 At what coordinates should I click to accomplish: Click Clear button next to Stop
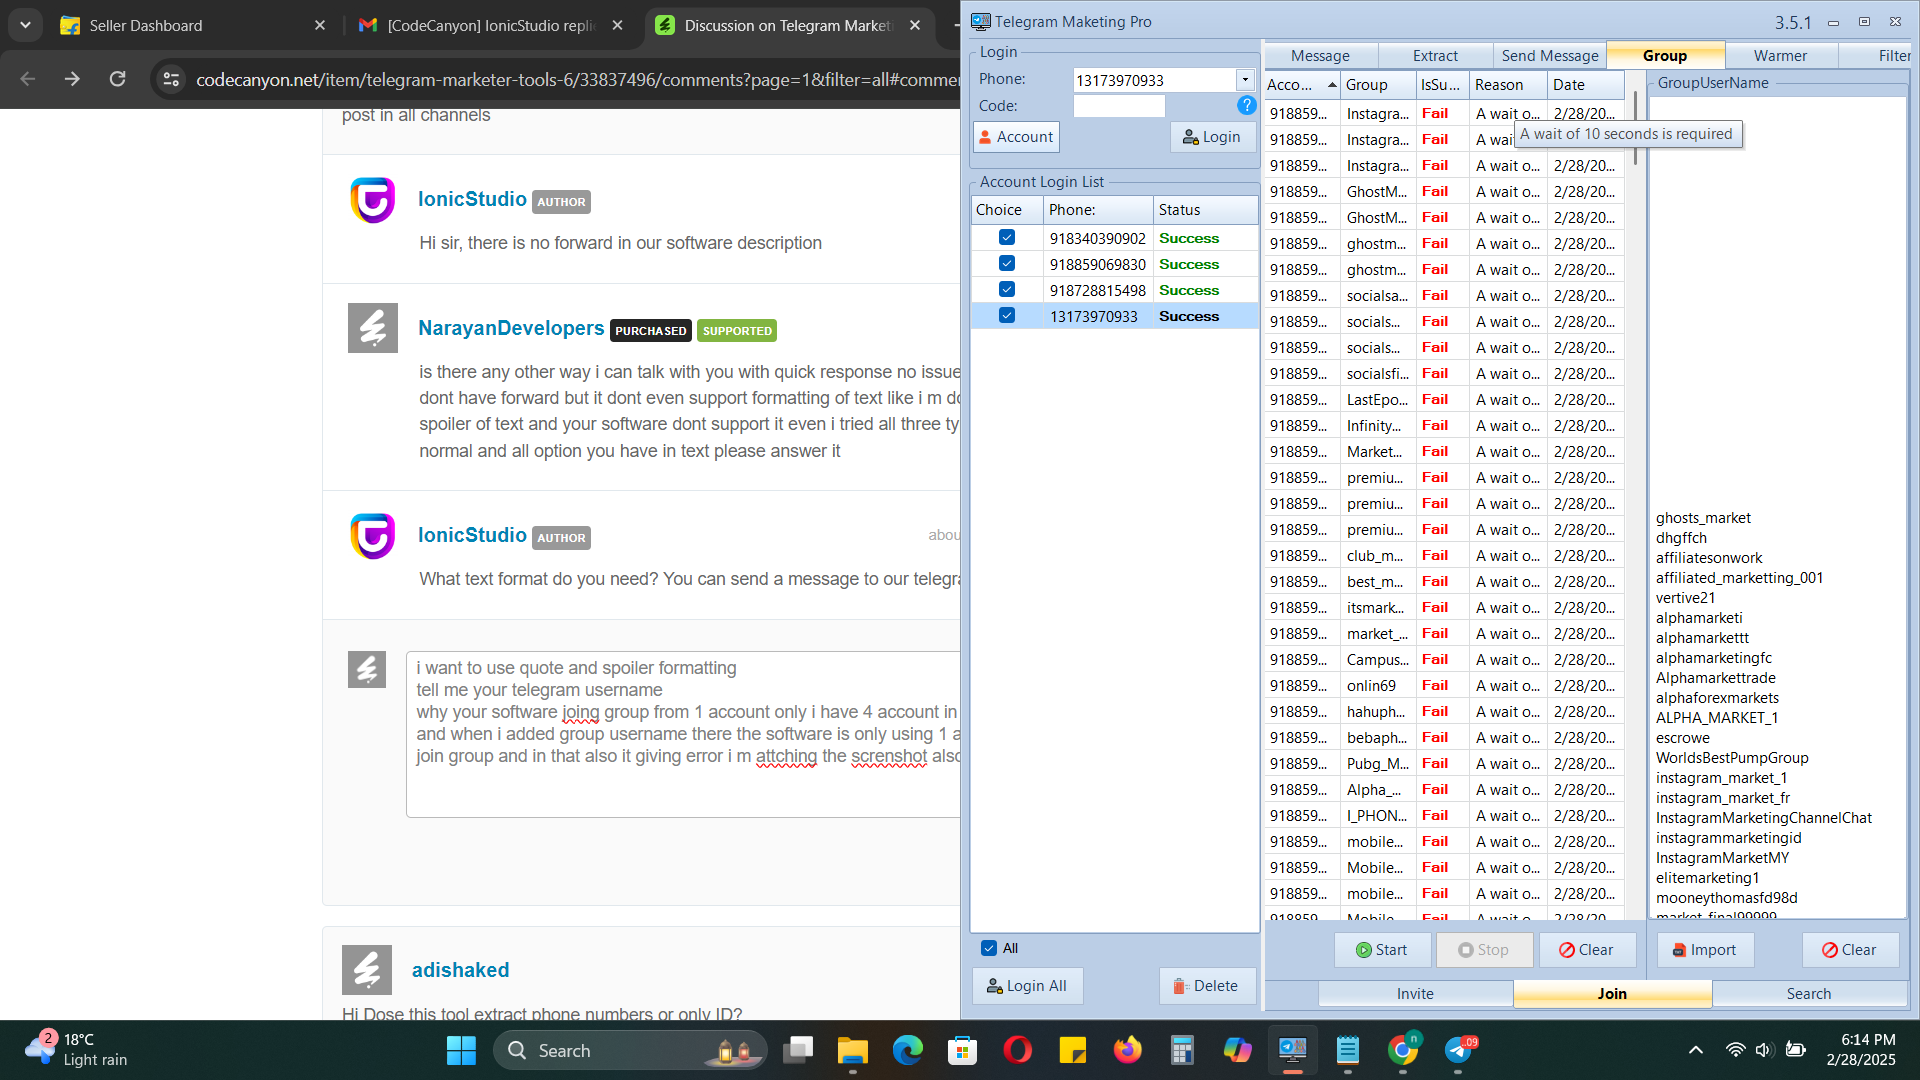point(1587,950)
